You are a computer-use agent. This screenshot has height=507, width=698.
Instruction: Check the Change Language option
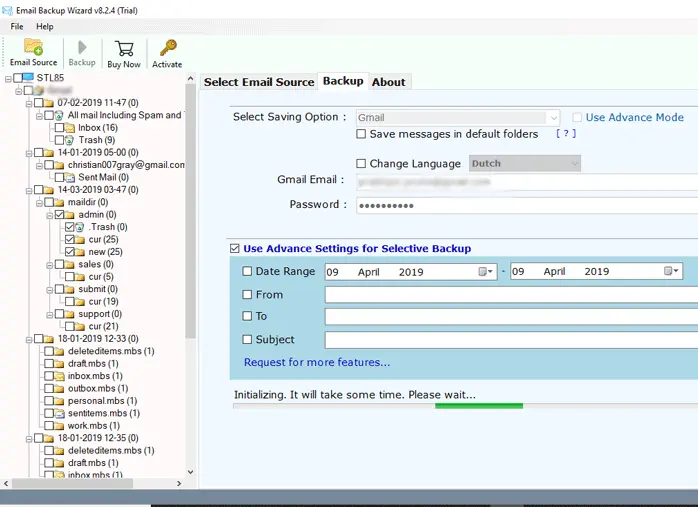click(361, 164)
